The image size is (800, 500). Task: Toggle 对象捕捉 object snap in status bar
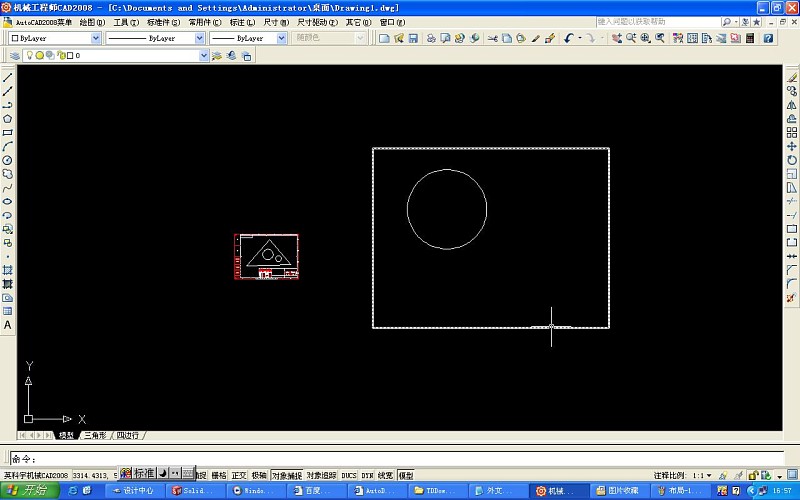[287, 476]
